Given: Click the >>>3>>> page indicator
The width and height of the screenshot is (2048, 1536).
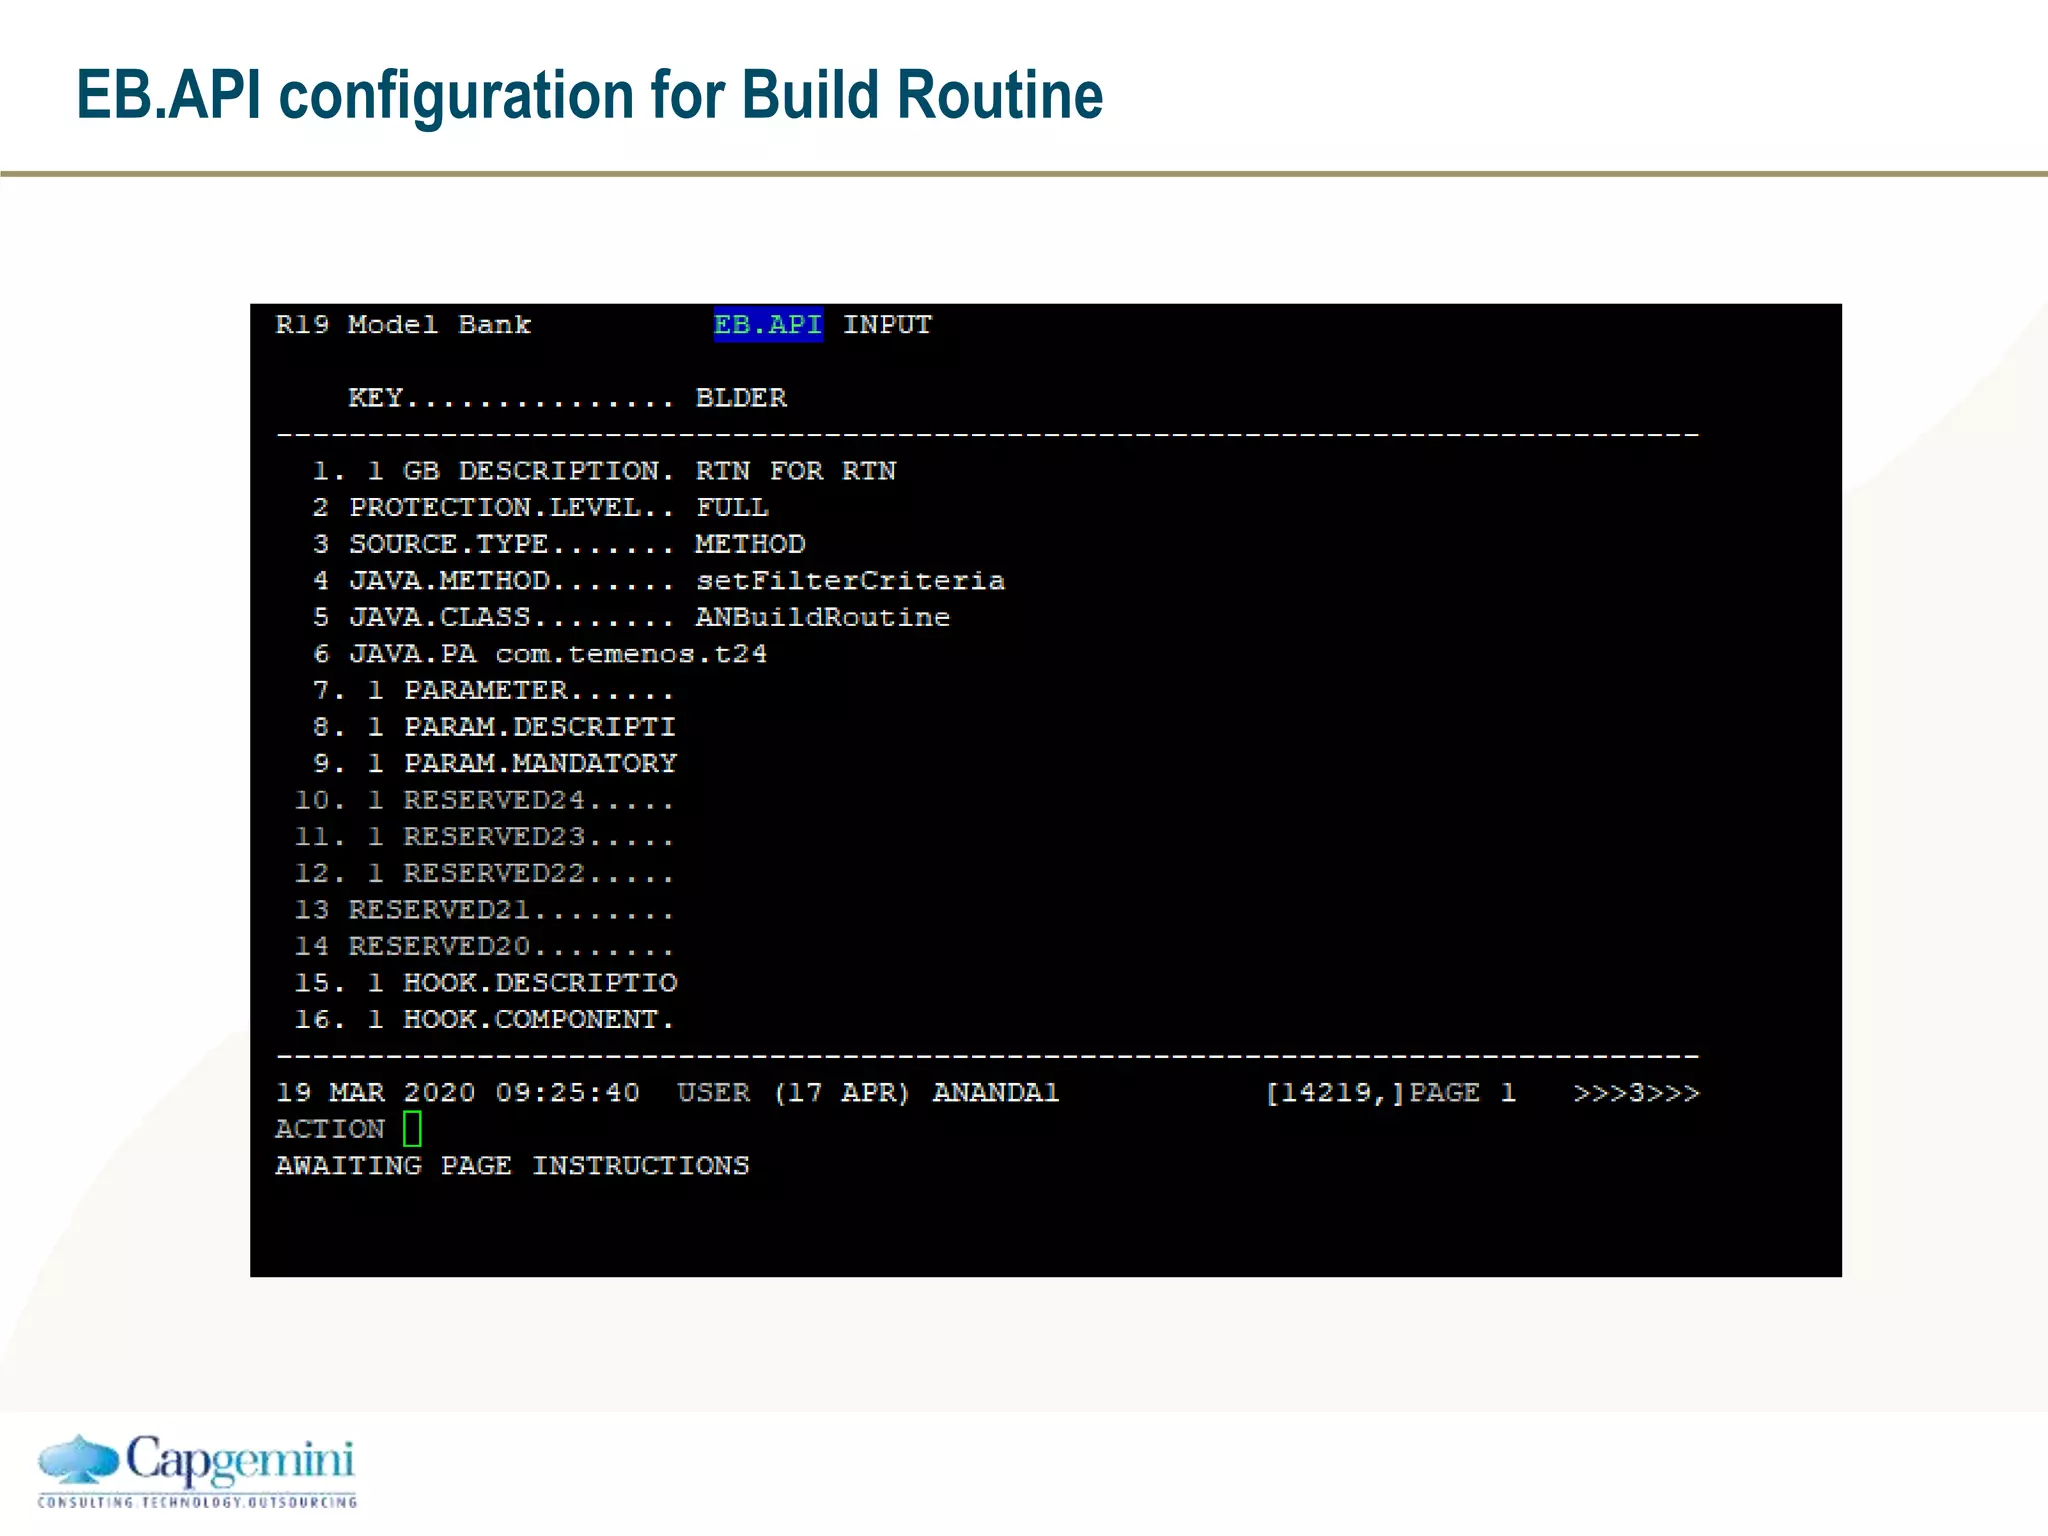Looking at the screenshot, I should point(1636,1093).
